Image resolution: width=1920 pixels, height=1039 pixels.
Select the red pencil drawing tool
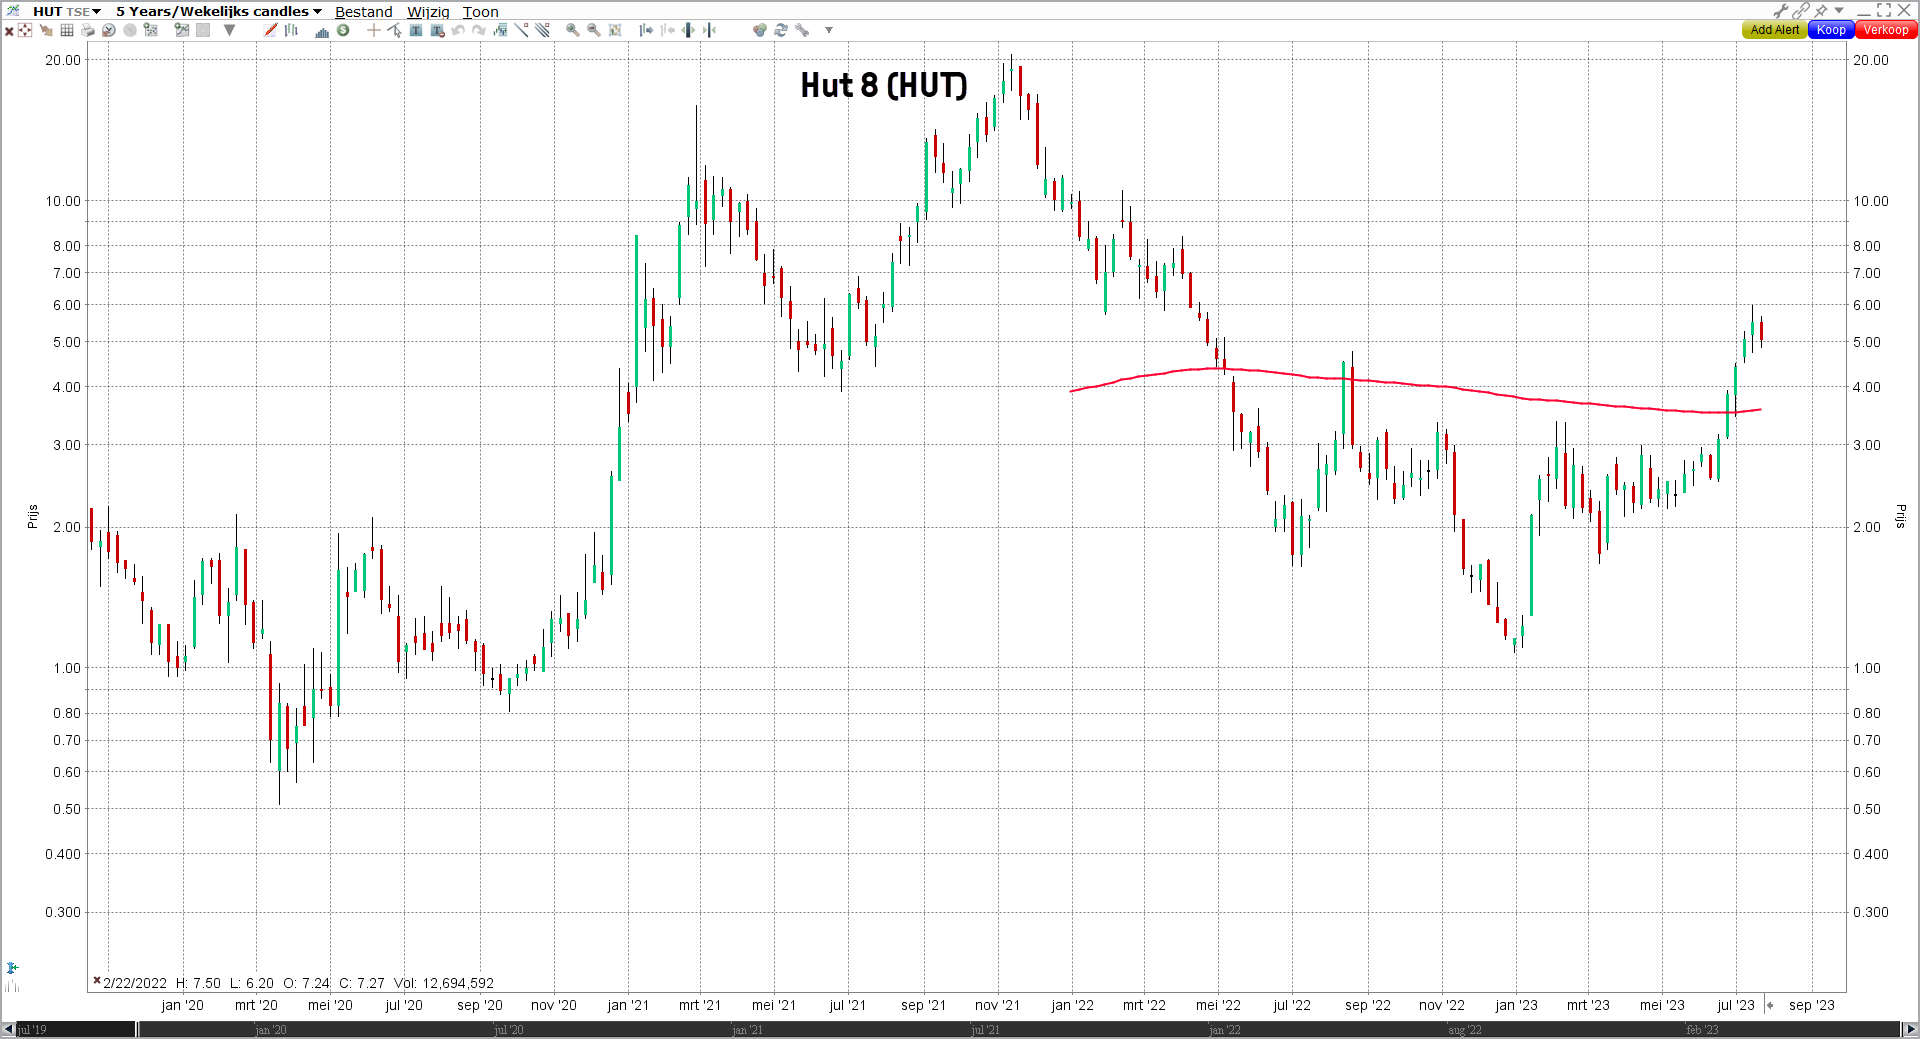271,30
